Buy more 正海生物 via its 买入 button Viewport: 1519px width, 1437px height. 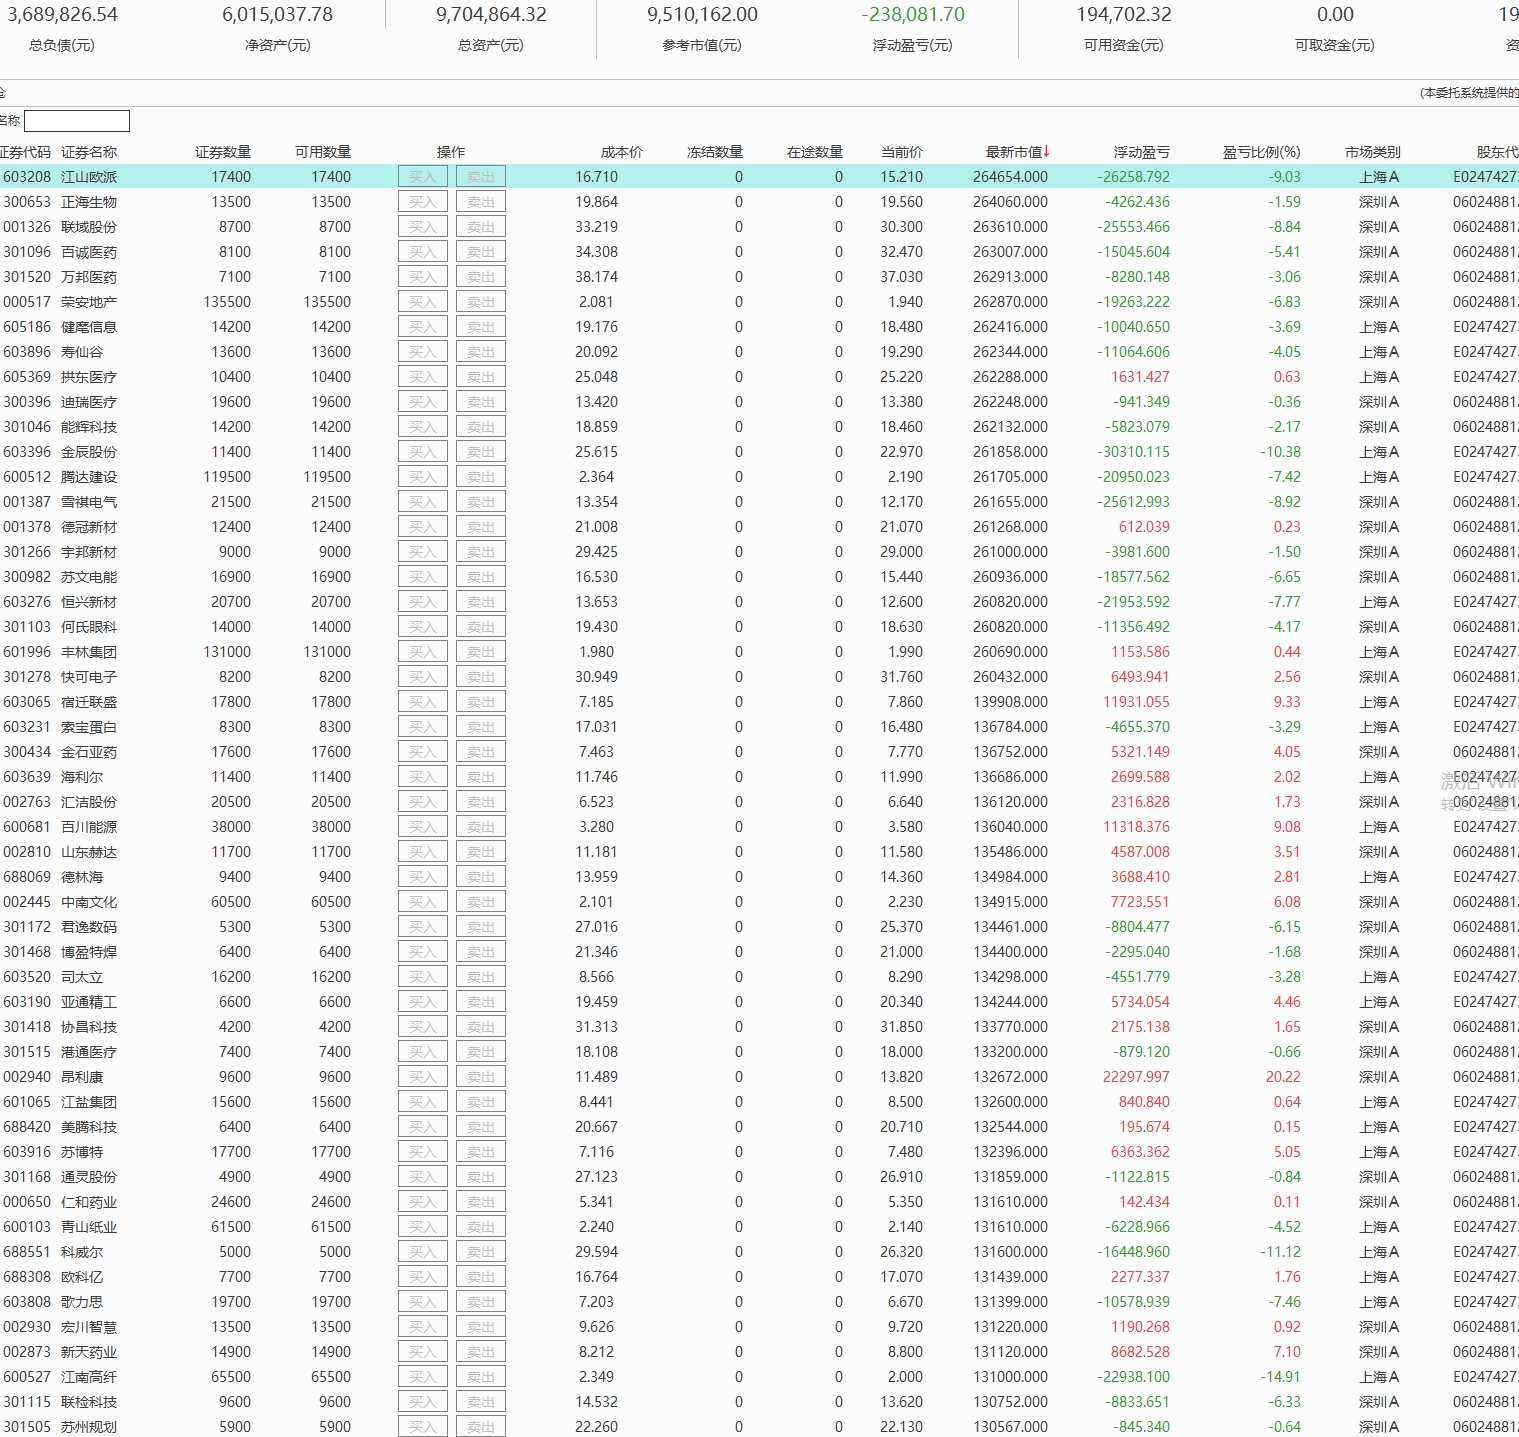[x=423, y=202]
